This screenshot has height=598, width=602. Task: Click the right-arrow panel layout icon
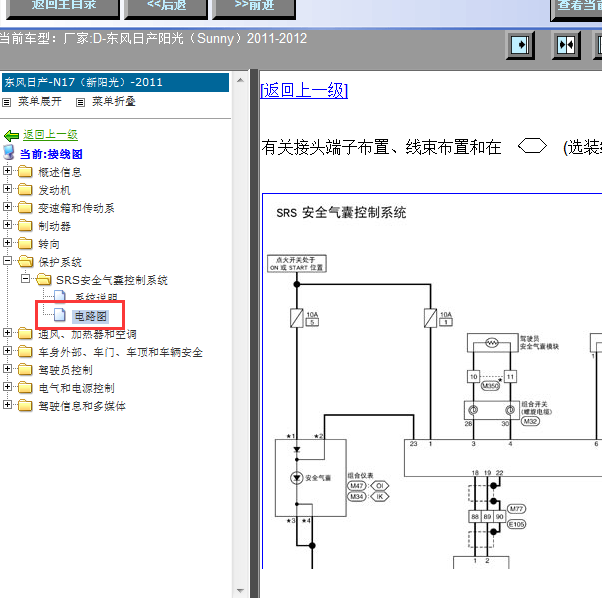pyautogui.click(x=521, y=45)
